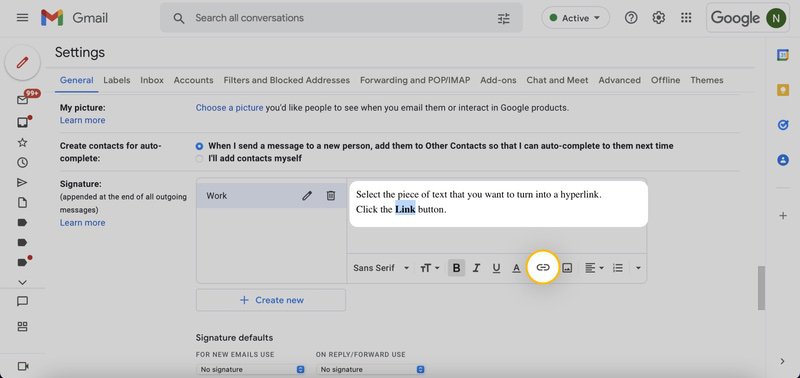Viewport: 800px width, 378px height.
Task: Expand the side panel chevron
Action: point(783,361)
